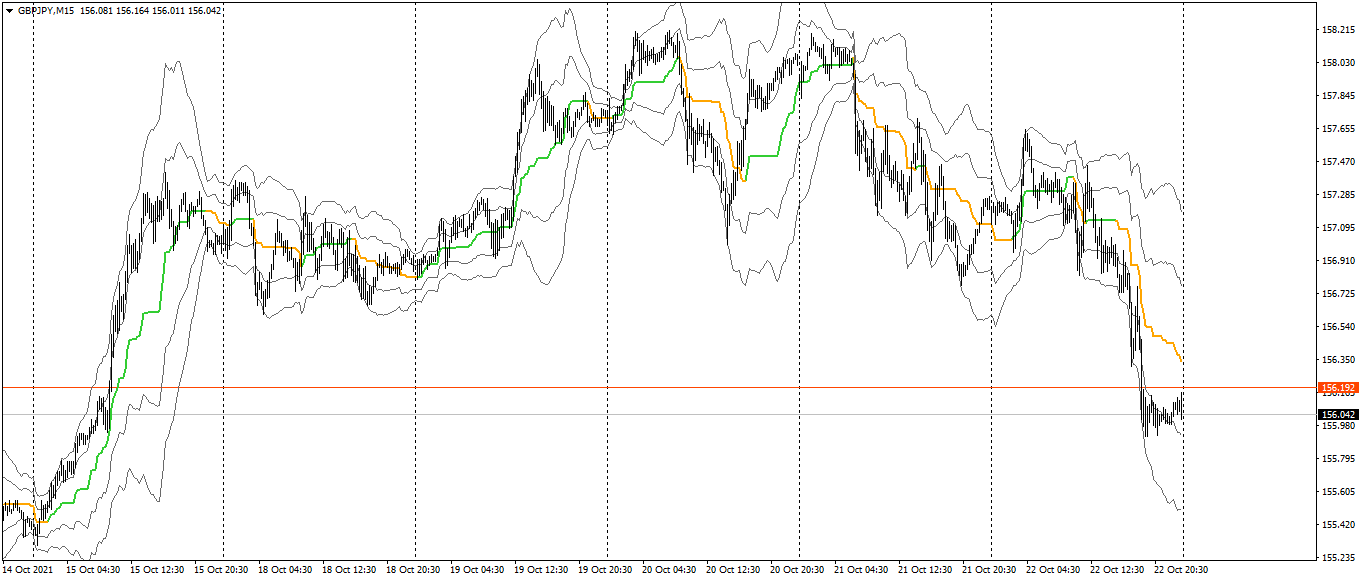The image size is (1362, 581).
Task: Click the 21 Oct 12:30 time label
Action: (926, 570)
